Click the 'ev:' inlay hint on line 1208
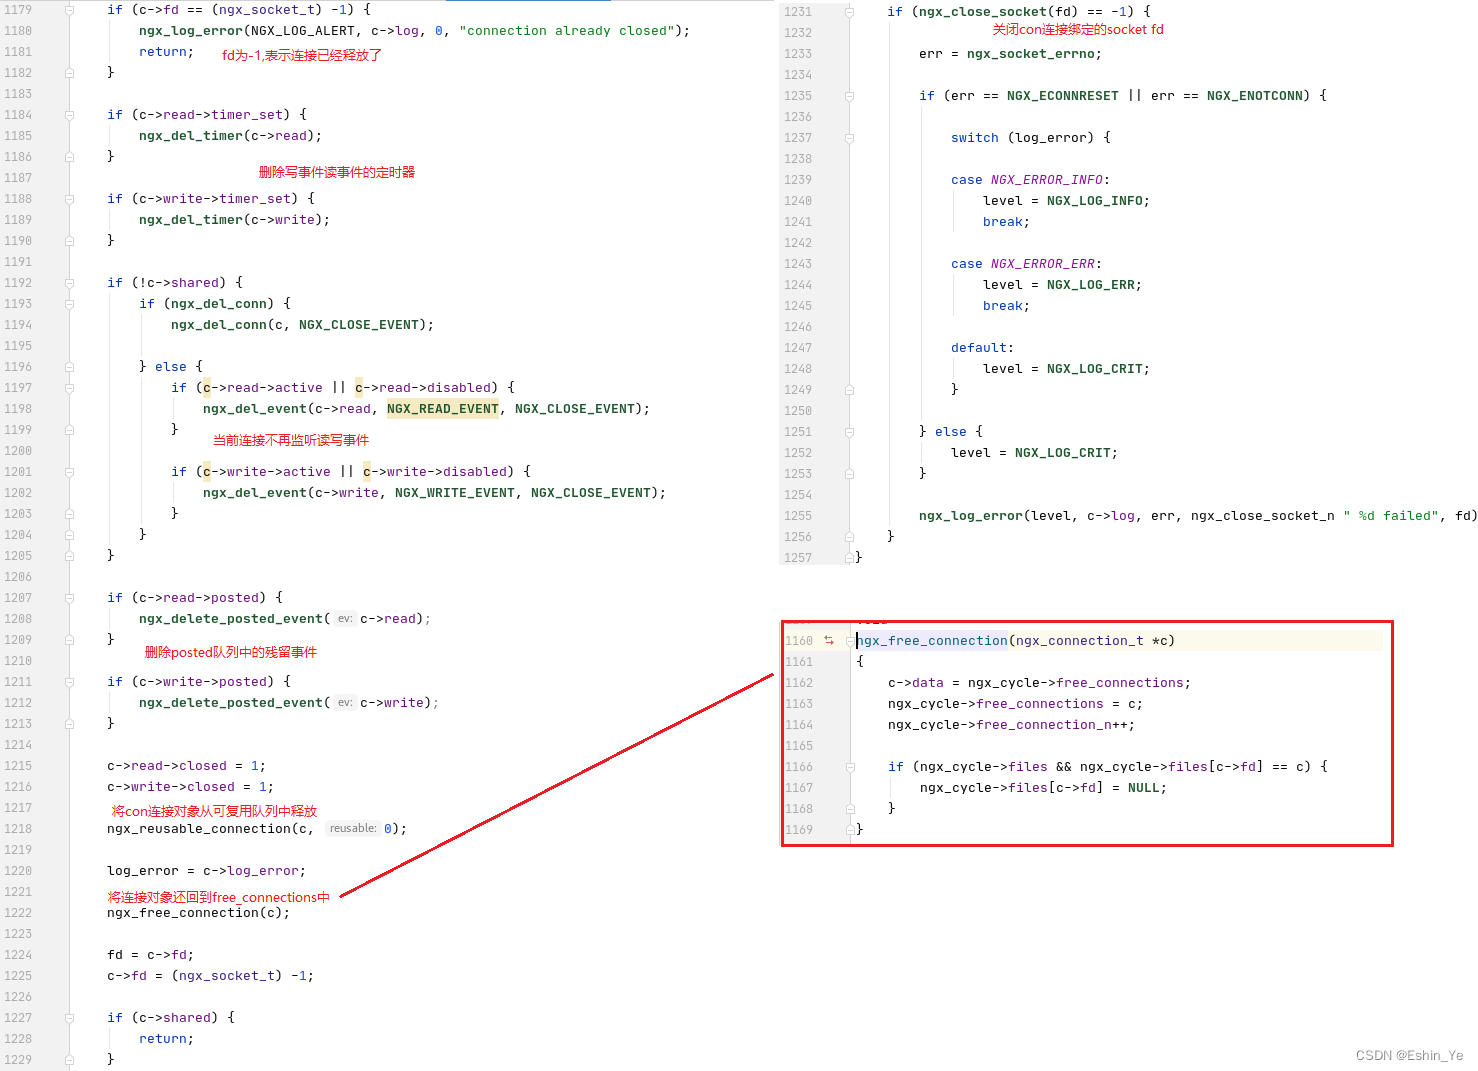 (x=344, y=619)
